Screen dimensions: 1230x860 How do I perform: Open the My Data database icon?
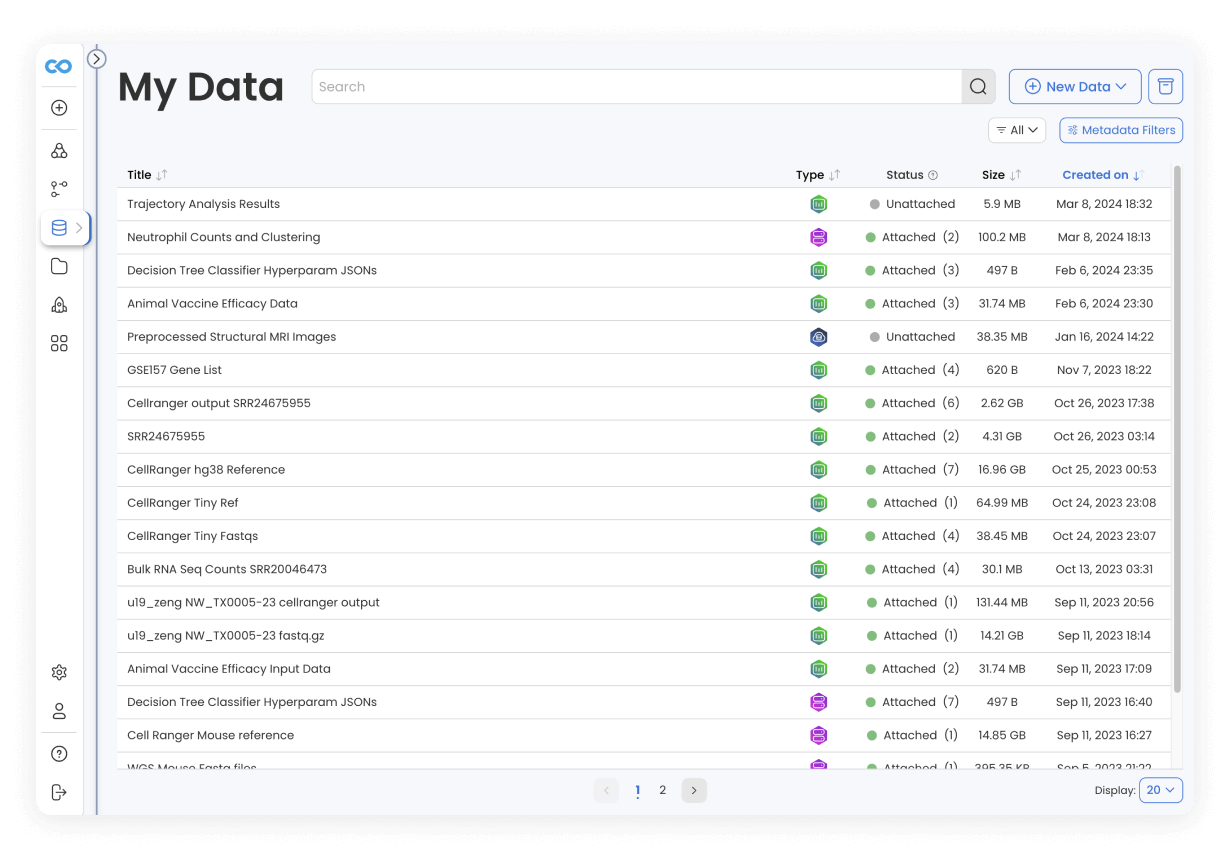click(58, 227)
